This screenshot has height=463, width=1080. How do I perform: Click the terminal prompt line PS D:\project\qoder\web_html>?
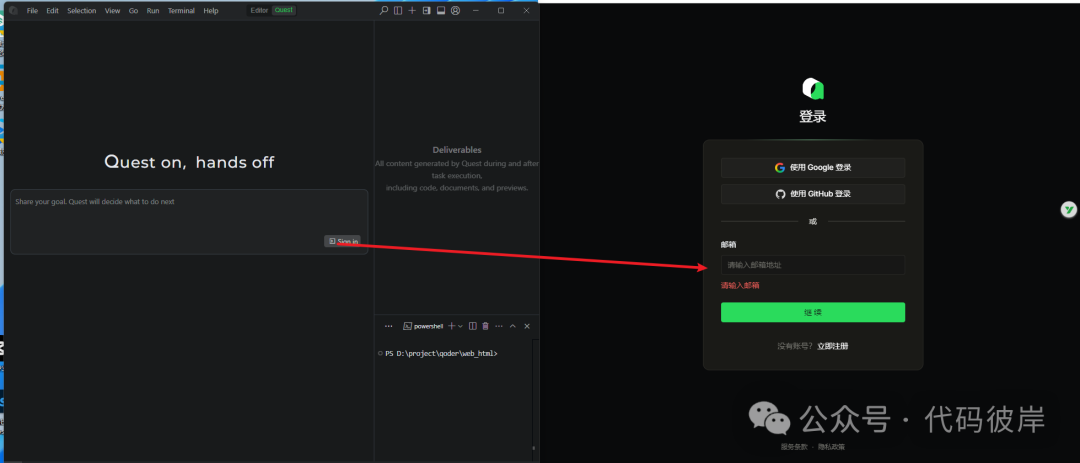tap(441, 353)
